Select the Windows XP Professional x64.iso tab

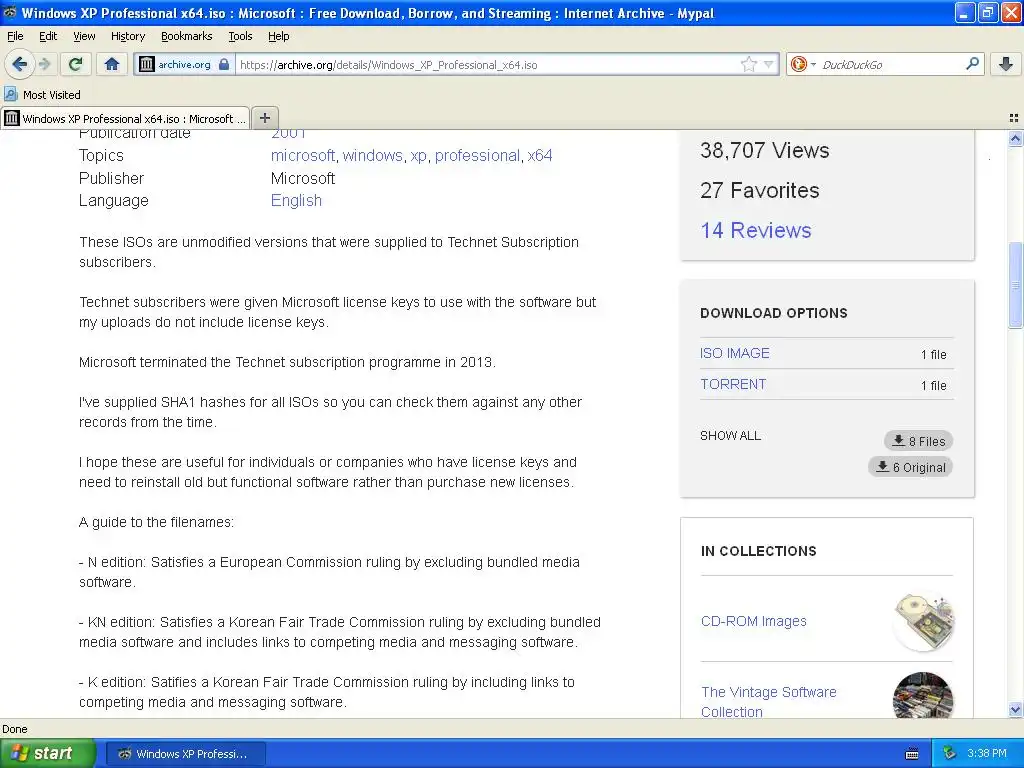pyautogui.click(x=125, y=118)
